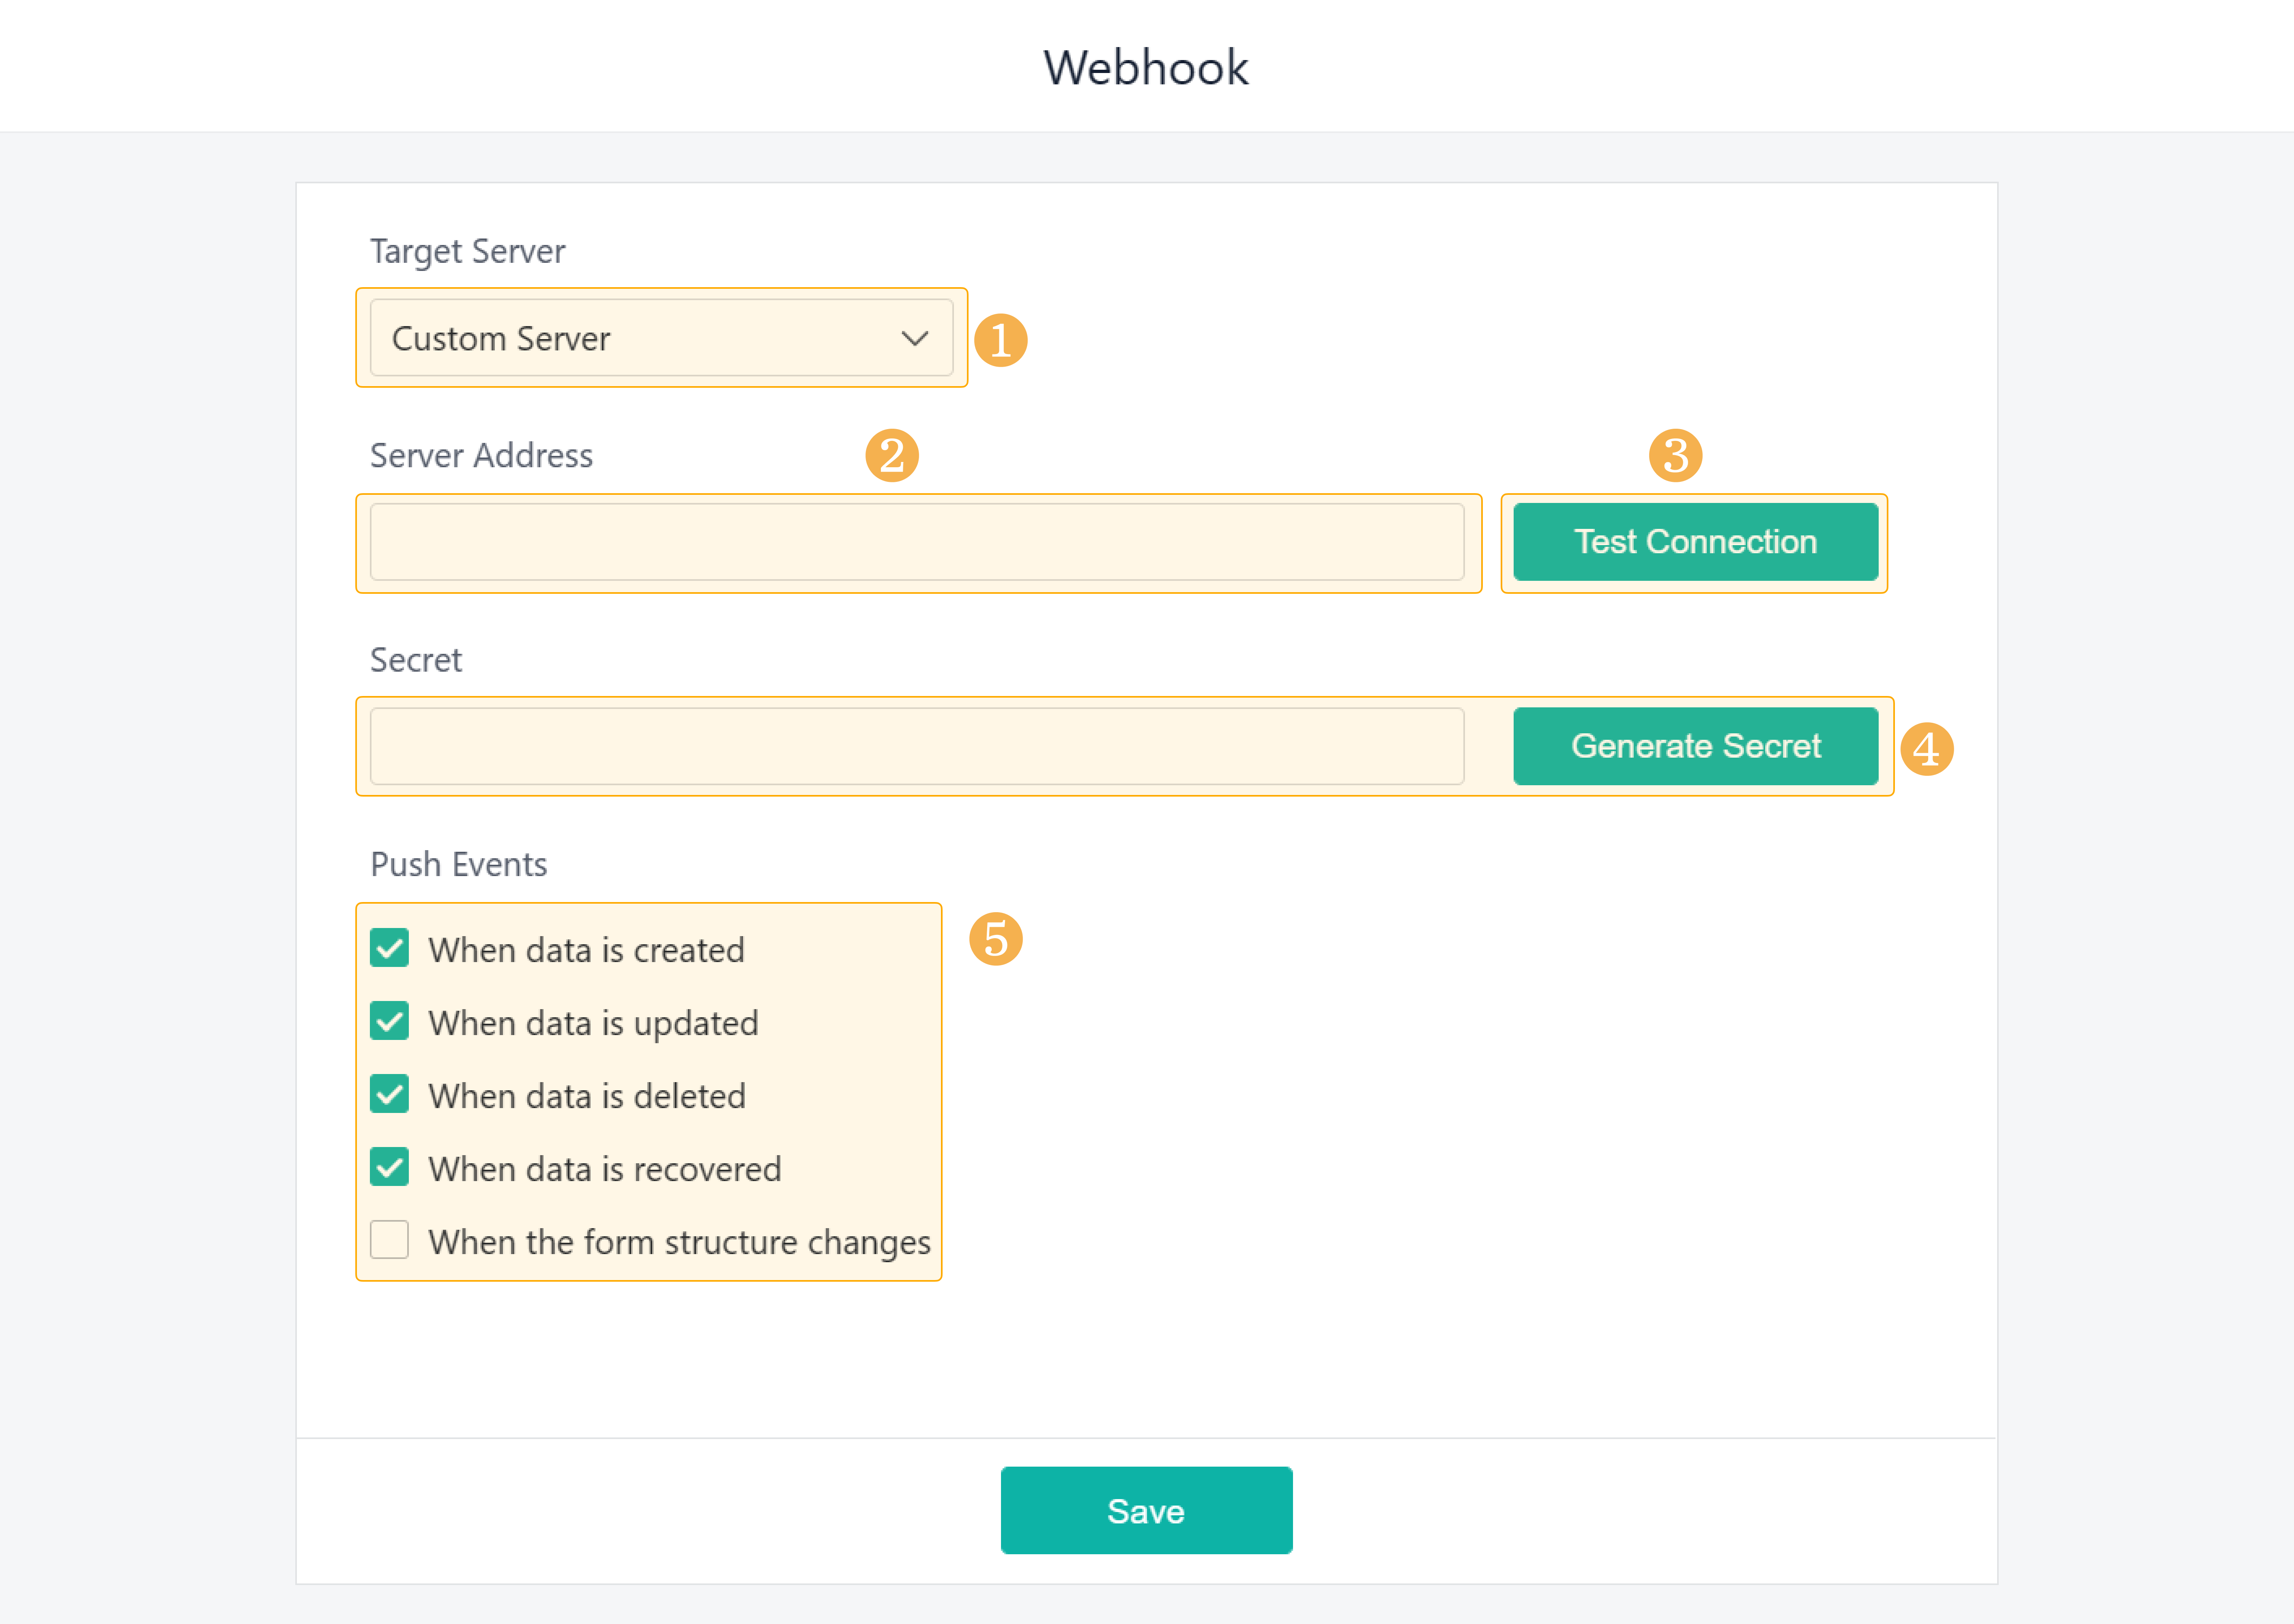Click the Webhook page title
Viewport: 2294px width, 1624px height.
point(1146,68)
